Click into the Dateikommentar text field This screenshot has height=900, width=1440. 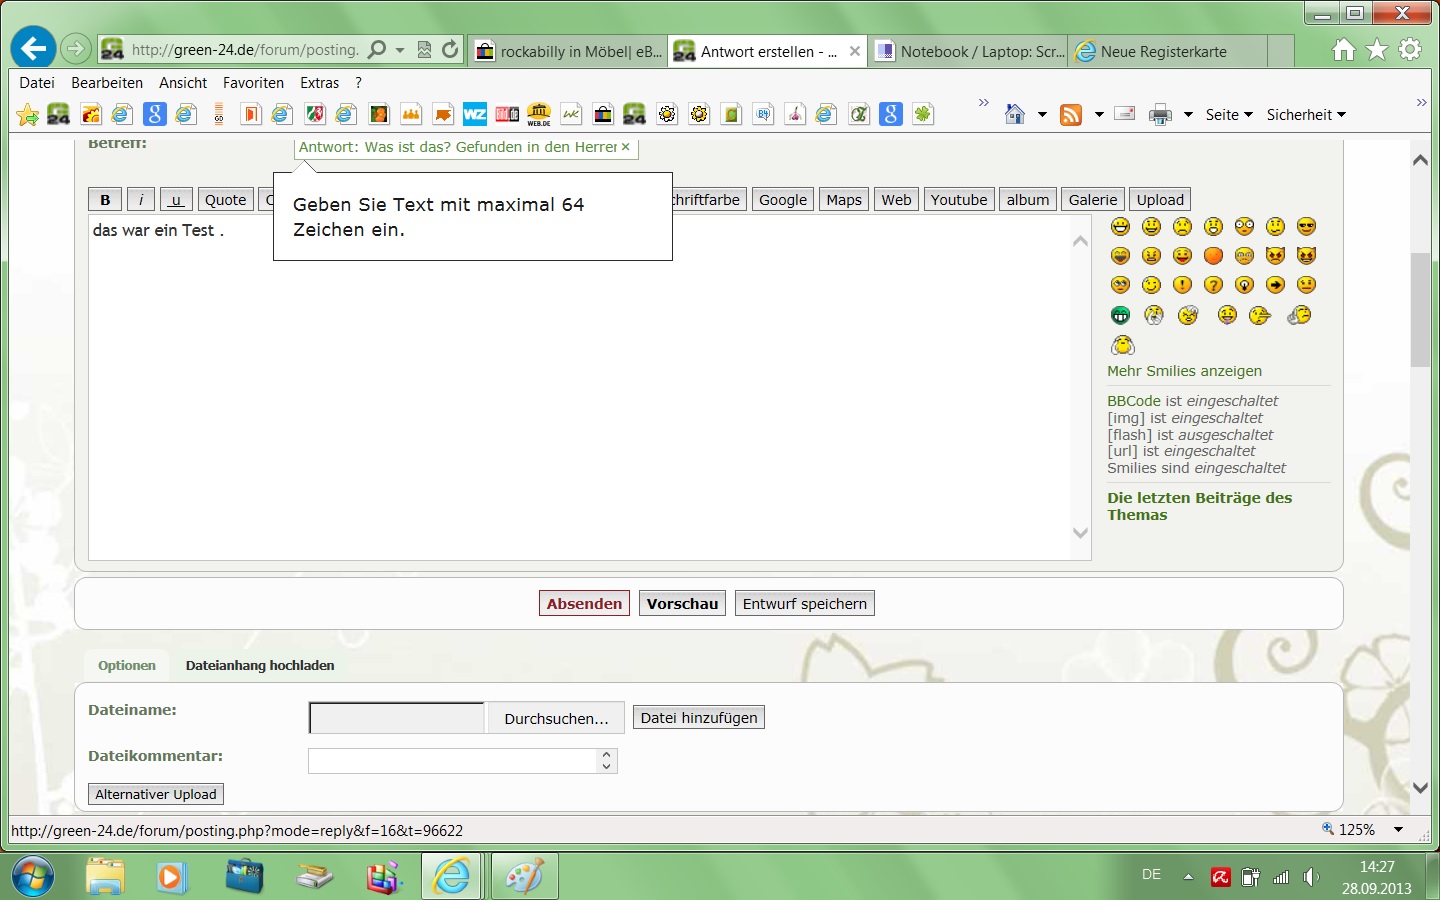coord(453,761)
